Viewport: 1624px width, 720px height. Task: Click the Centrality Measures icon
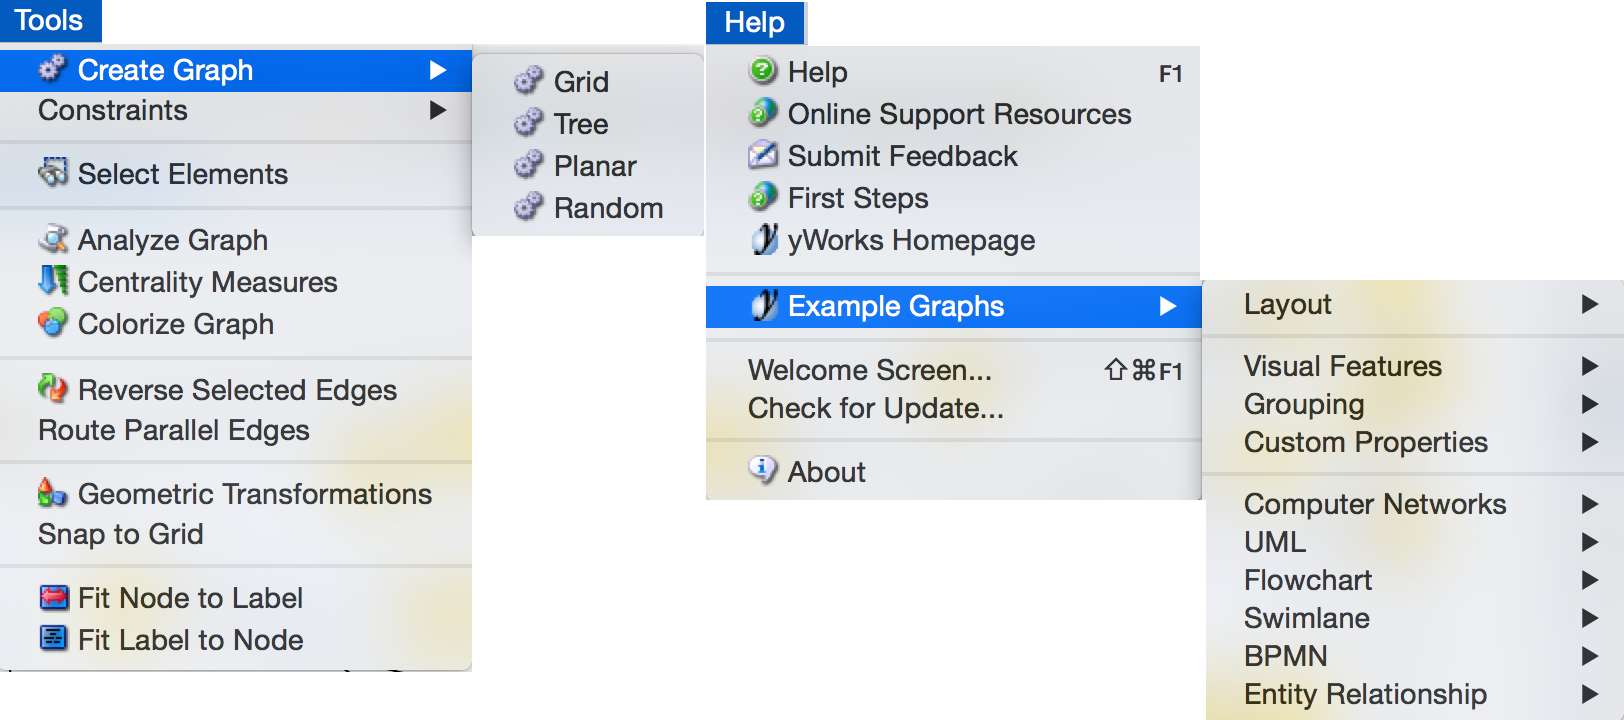53,281
